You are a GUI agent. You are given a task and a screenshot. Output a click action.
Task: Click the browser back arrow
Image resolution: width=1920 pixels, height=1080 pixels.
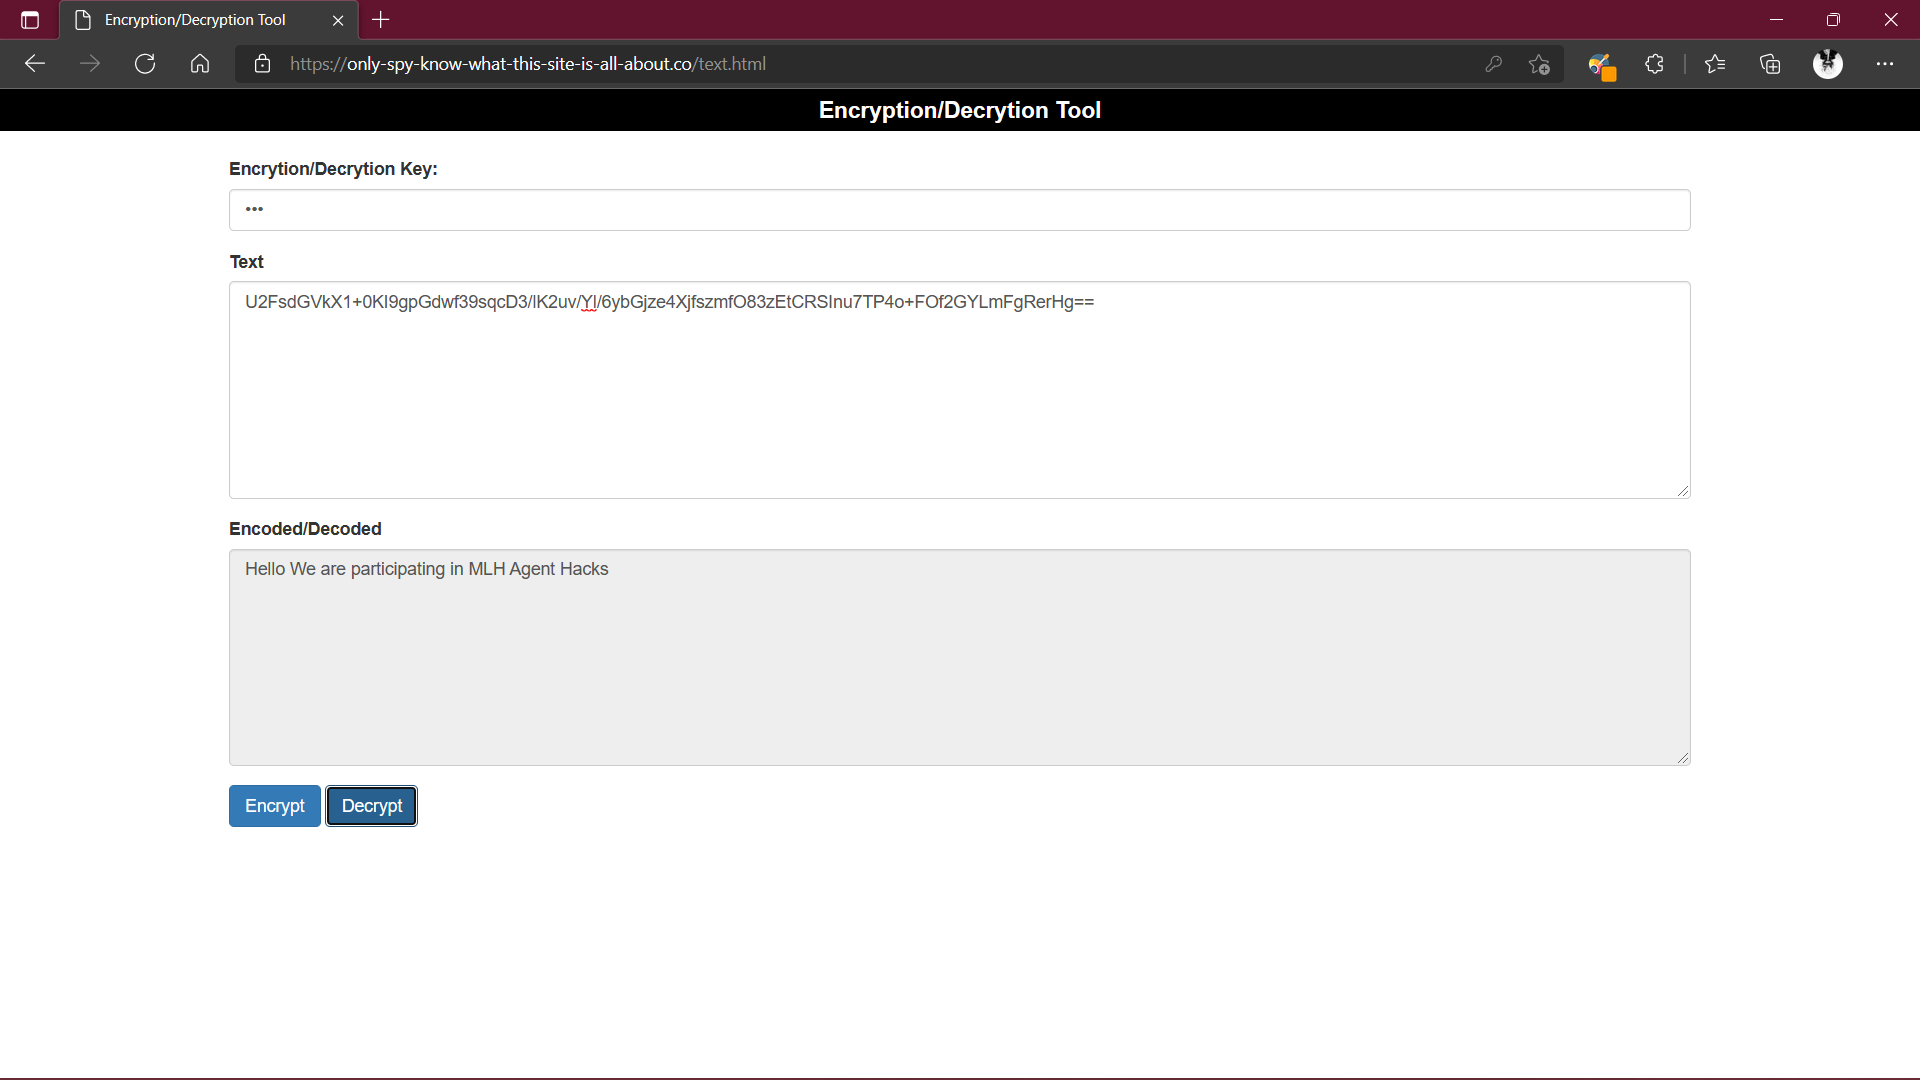pyautogui.click(x=35, y=64)
